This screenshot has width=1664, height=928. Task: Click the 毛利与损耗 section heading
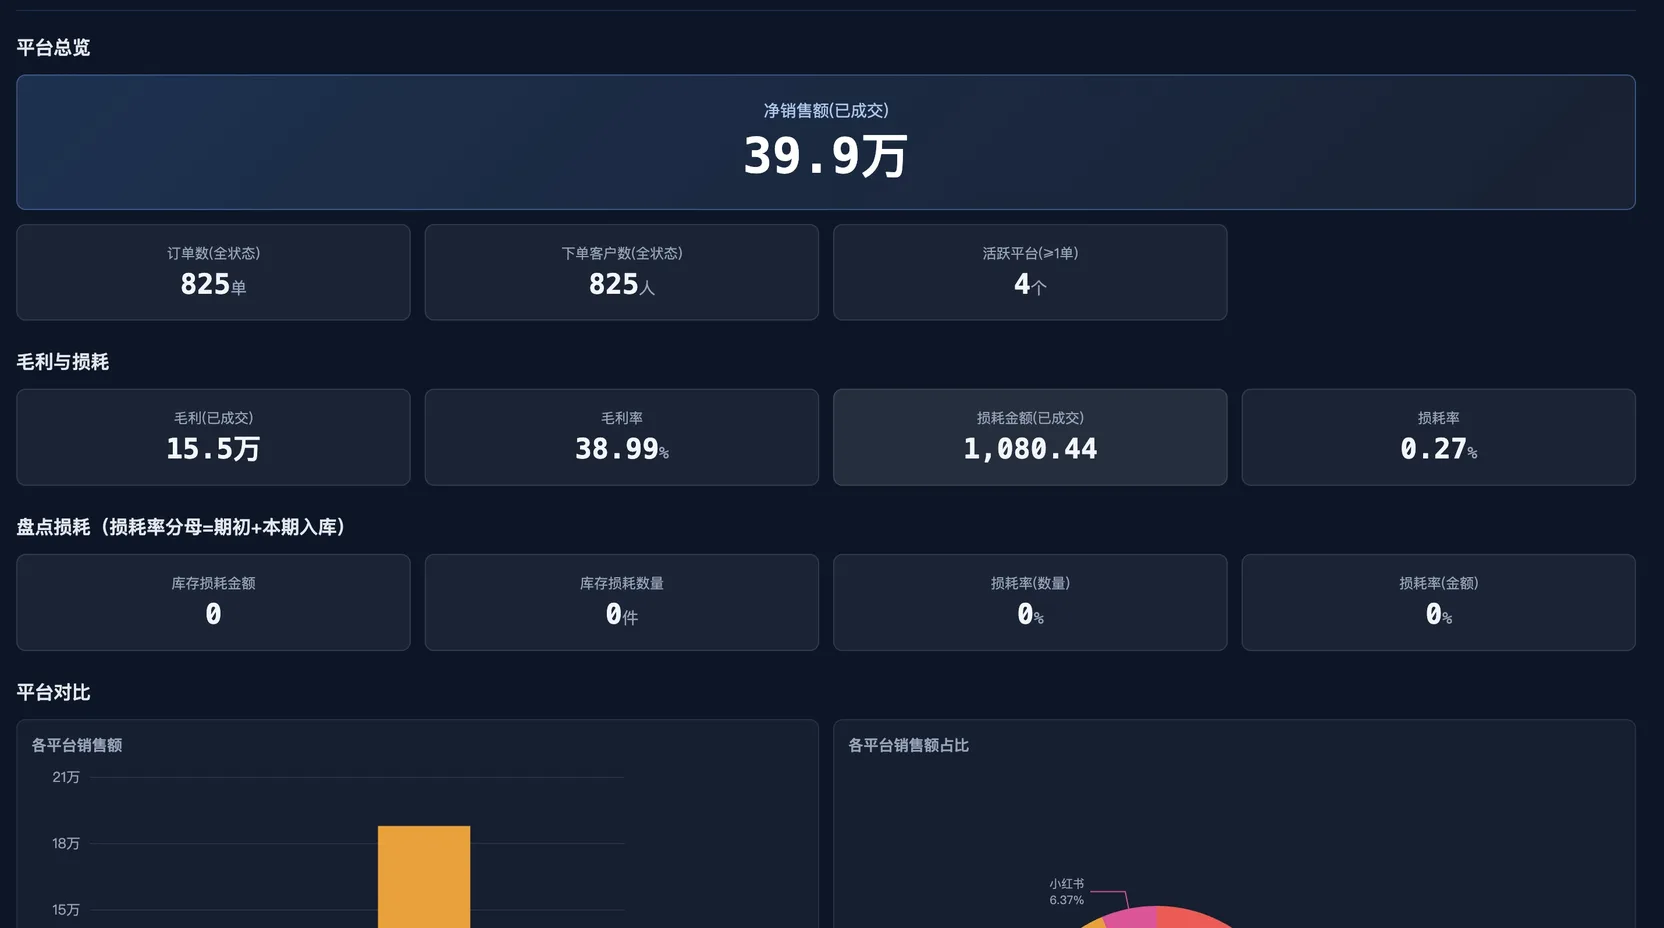click(x=62, y=362)
